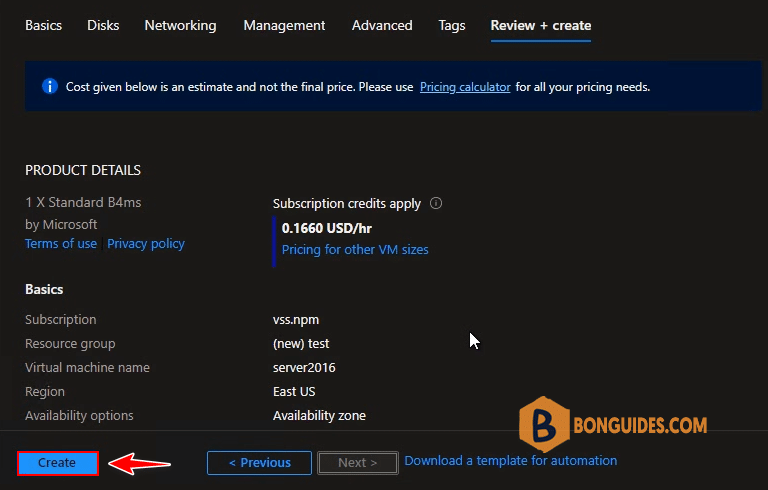
Task: Open the Pricing calculator link
Action: [x=465, y=87]
